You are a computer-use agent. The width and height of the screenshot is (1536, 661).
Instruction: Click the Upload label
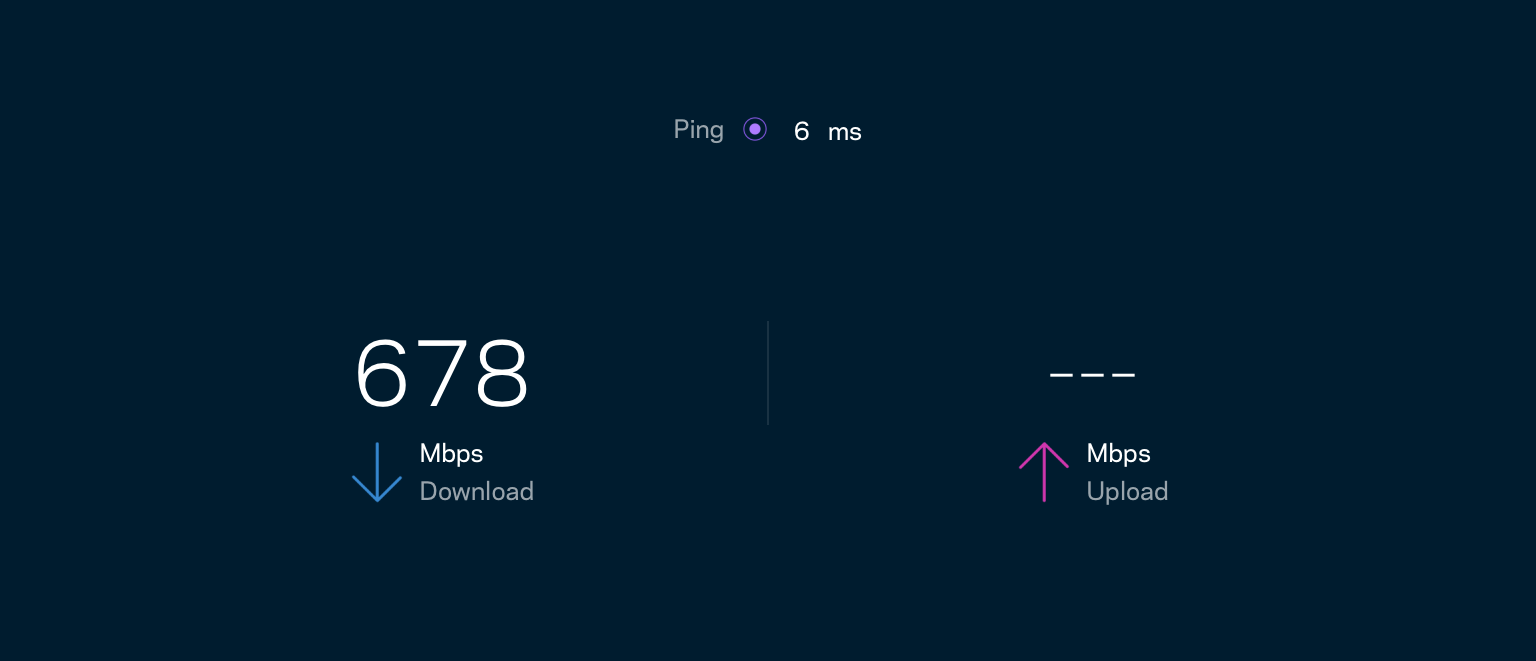click(x=1128, y=491)
